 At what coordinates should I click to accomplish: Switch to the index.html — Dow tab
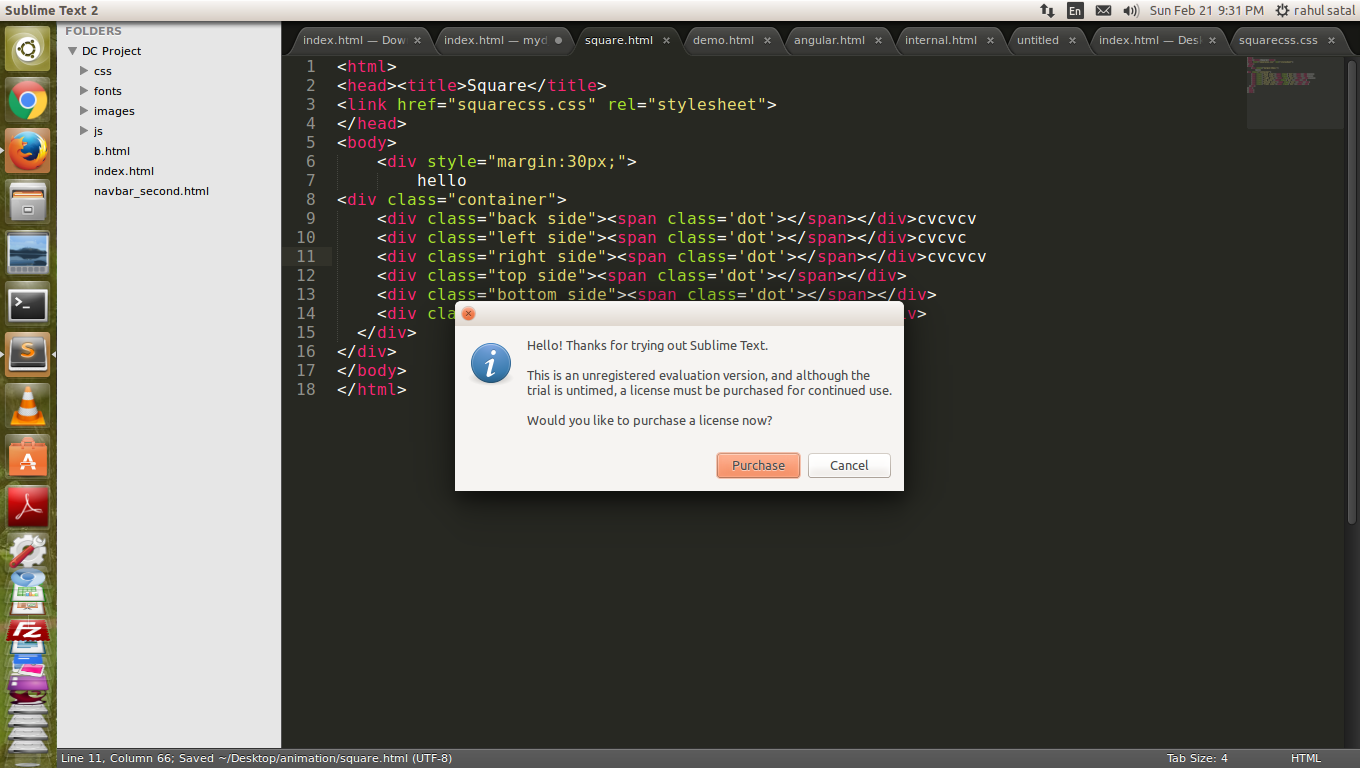point(354,40)
